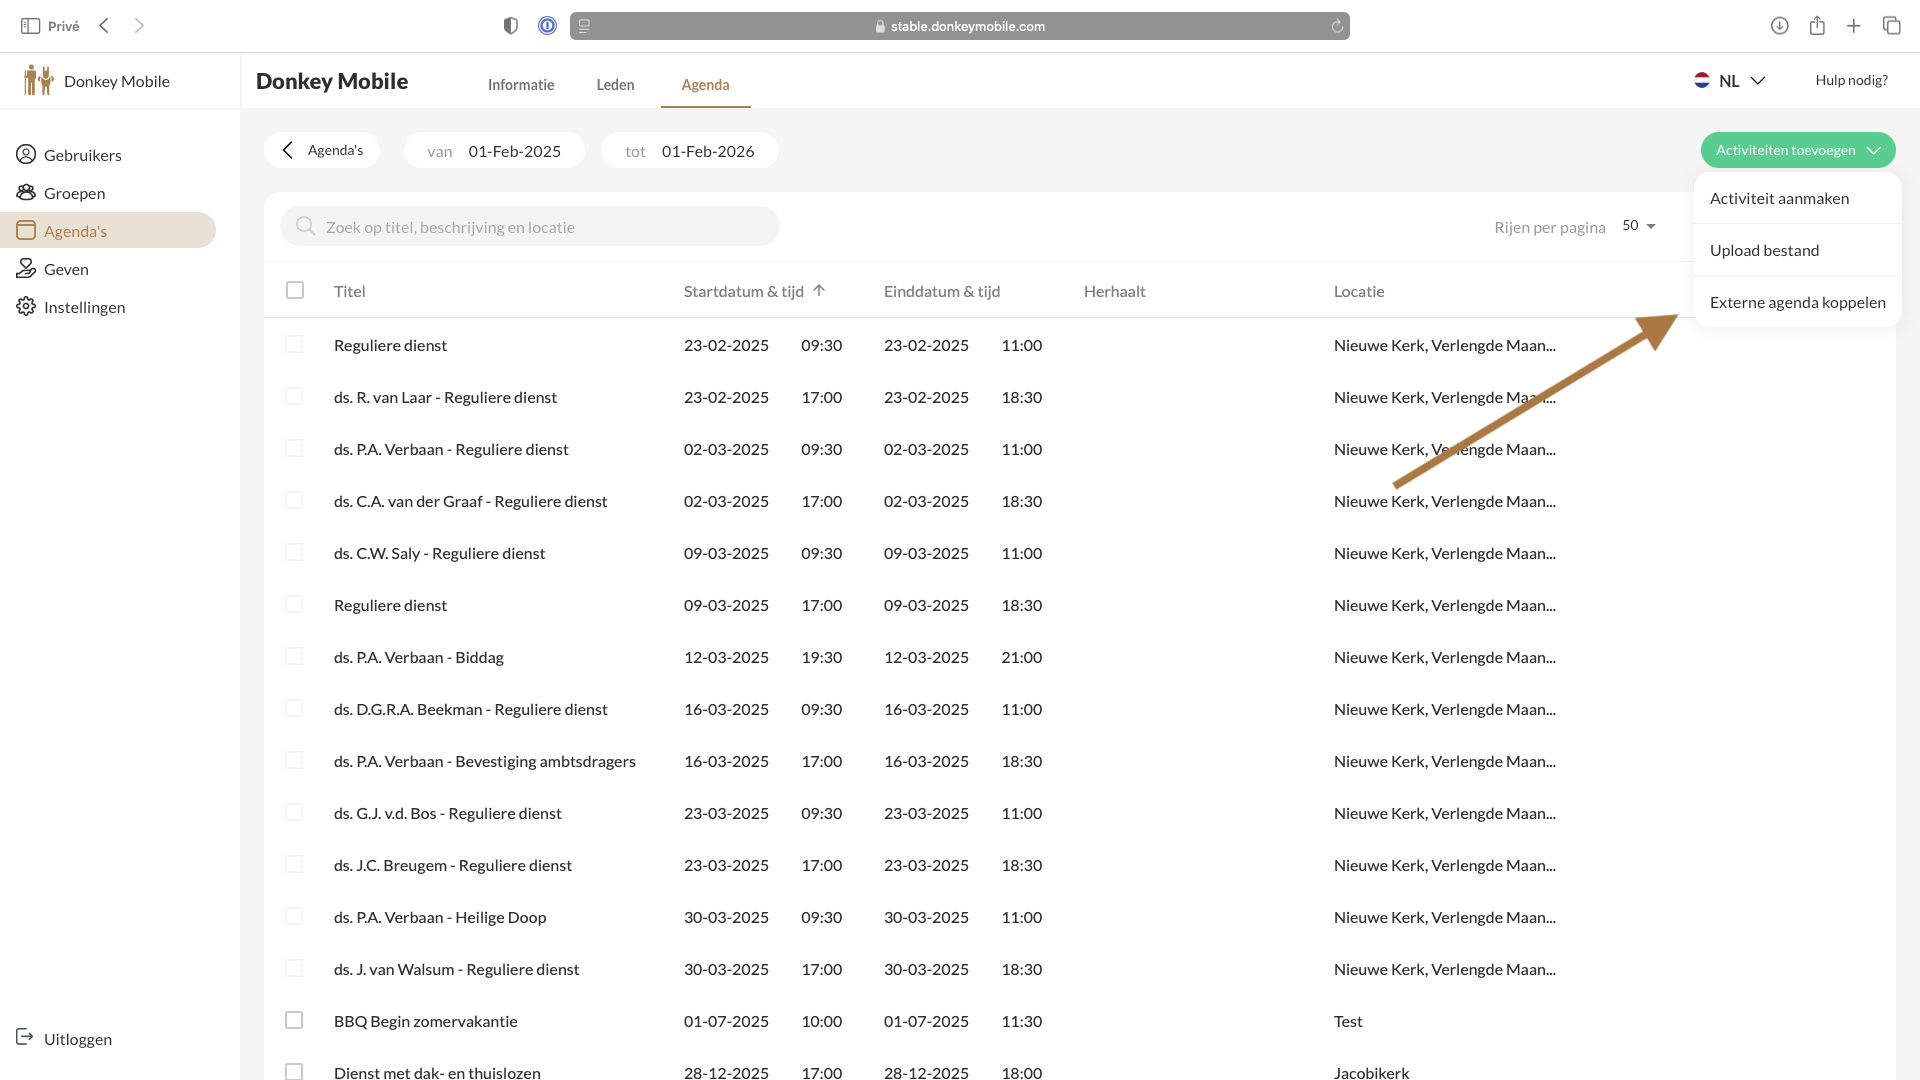Screen dimensions: 1920x1080
Task: Click the search field for activities
Action: pos(530,227)
